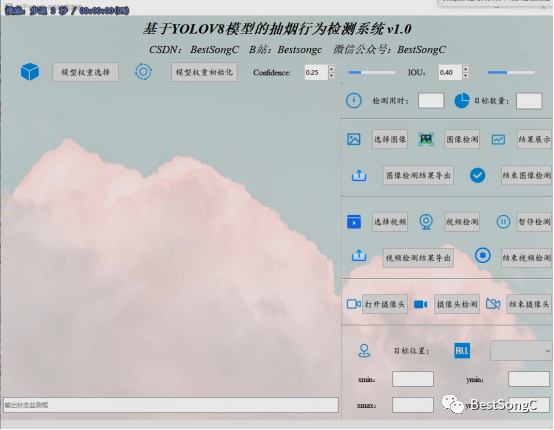
Task: Click the blue ALL icon
Action: click(x=462, y=351)
